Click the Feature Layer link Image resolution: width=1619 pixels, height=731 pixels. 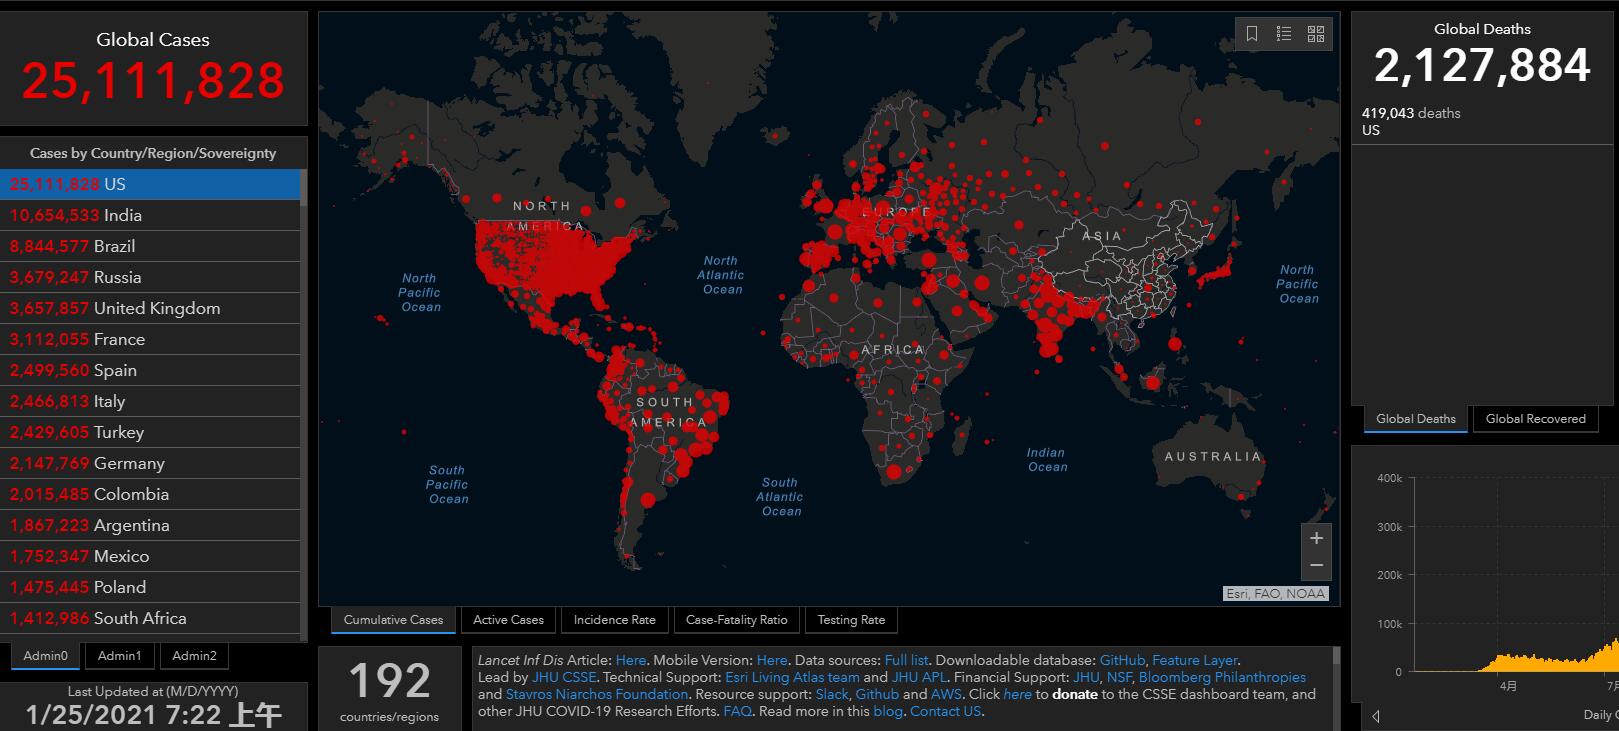(x=1194, y=660)
